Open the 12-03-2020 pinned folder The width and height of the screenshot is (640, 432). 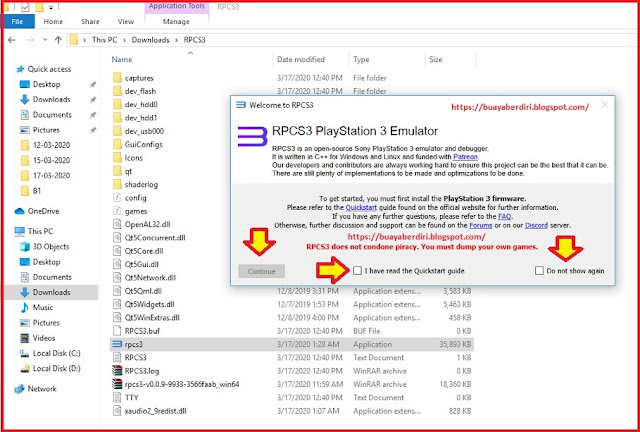pos(45,145)
